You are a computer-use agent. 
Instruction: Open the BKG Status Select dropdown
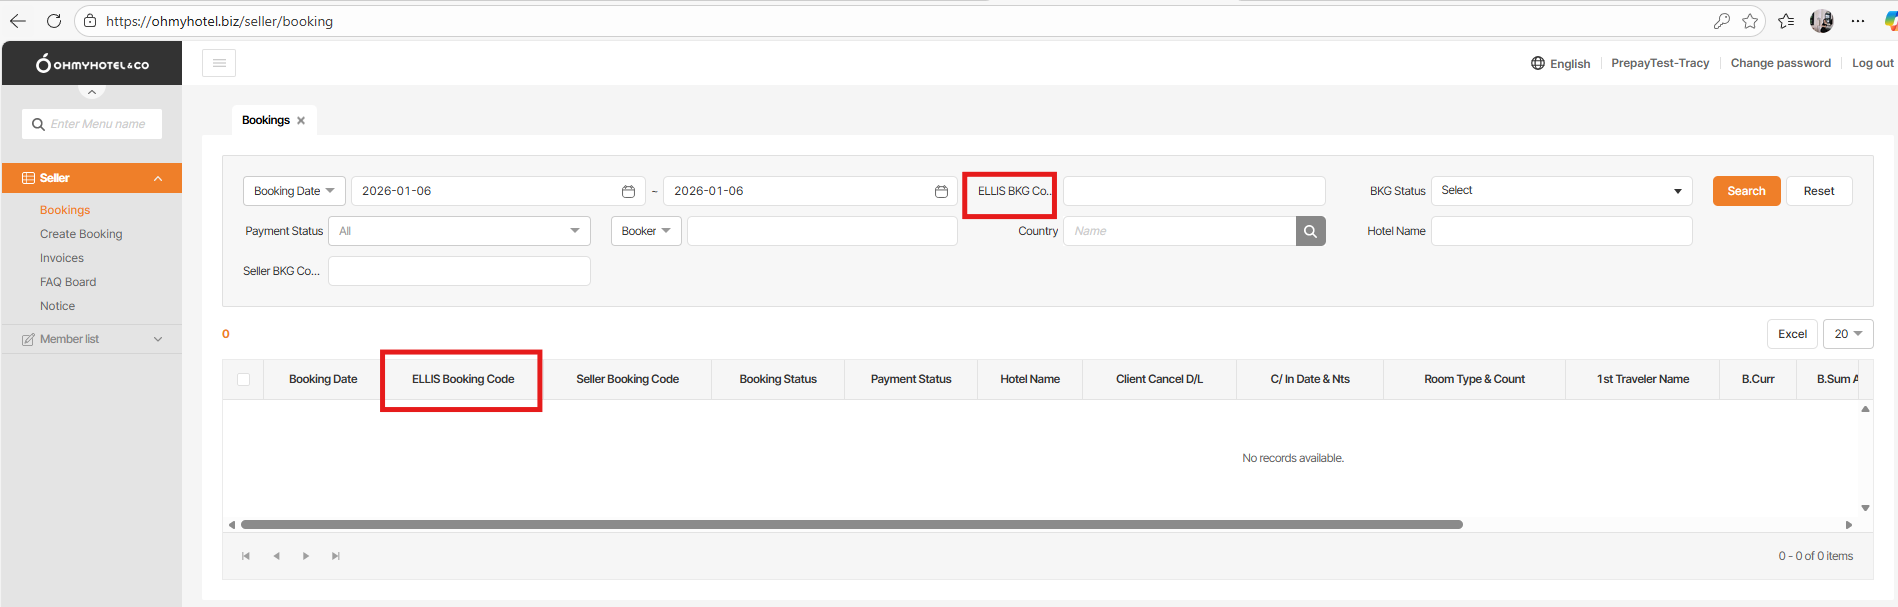(x=1561, y=191)
